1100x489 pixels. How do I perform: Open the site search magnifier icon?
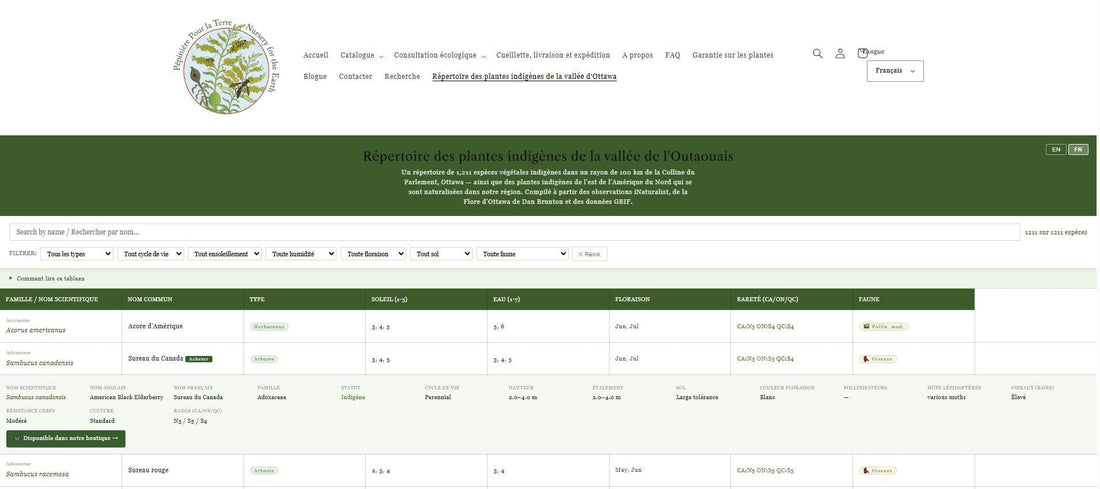[x=817, y=53]
